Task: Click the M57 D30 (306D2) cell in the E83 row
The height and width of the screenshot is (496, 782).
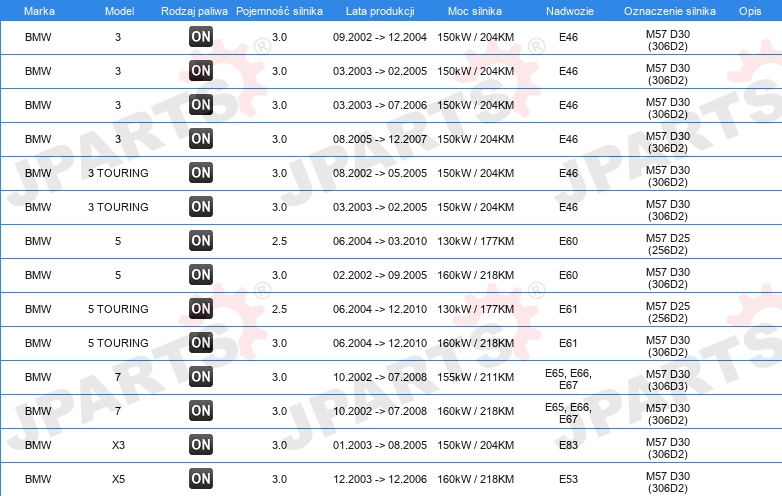Action: (668, 448)
